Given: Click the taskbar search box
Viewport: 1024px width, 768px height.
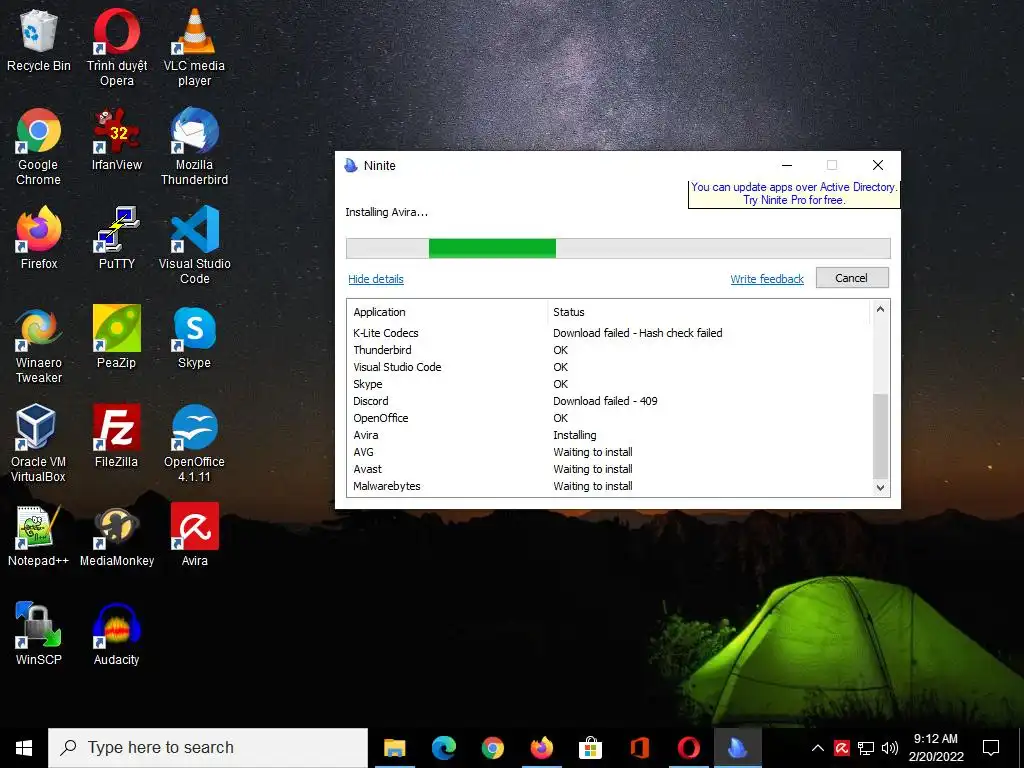Looking at the screenshot, I should click(208, 748).
